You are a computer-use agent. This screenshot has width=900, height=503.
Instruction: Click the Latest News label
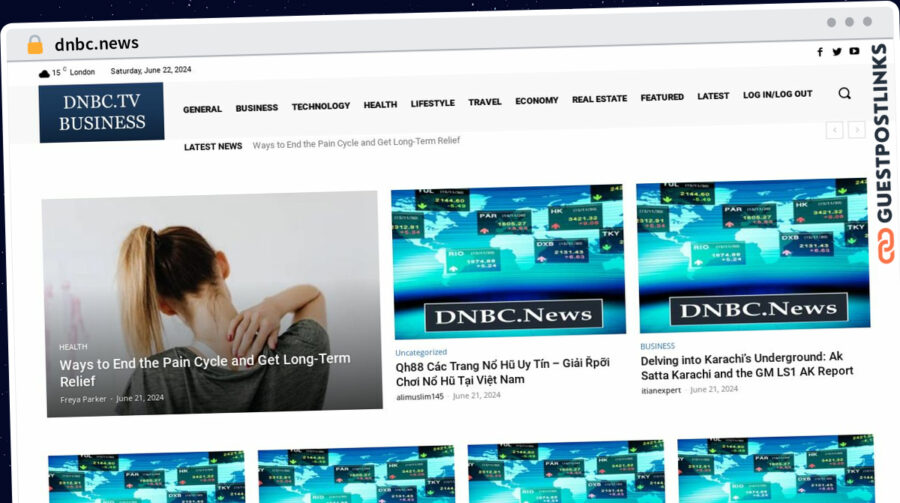pos(213,146)
